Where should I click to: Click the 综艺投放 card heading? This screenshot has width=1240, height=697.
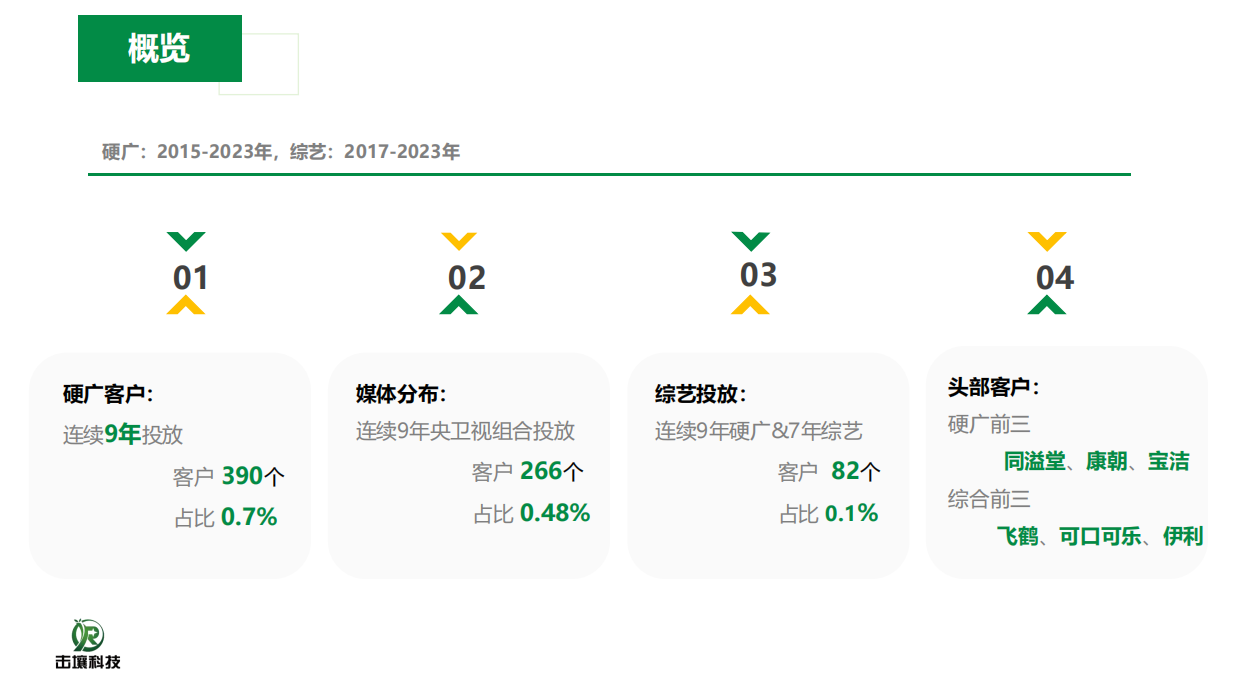click(x=701, y=394)
